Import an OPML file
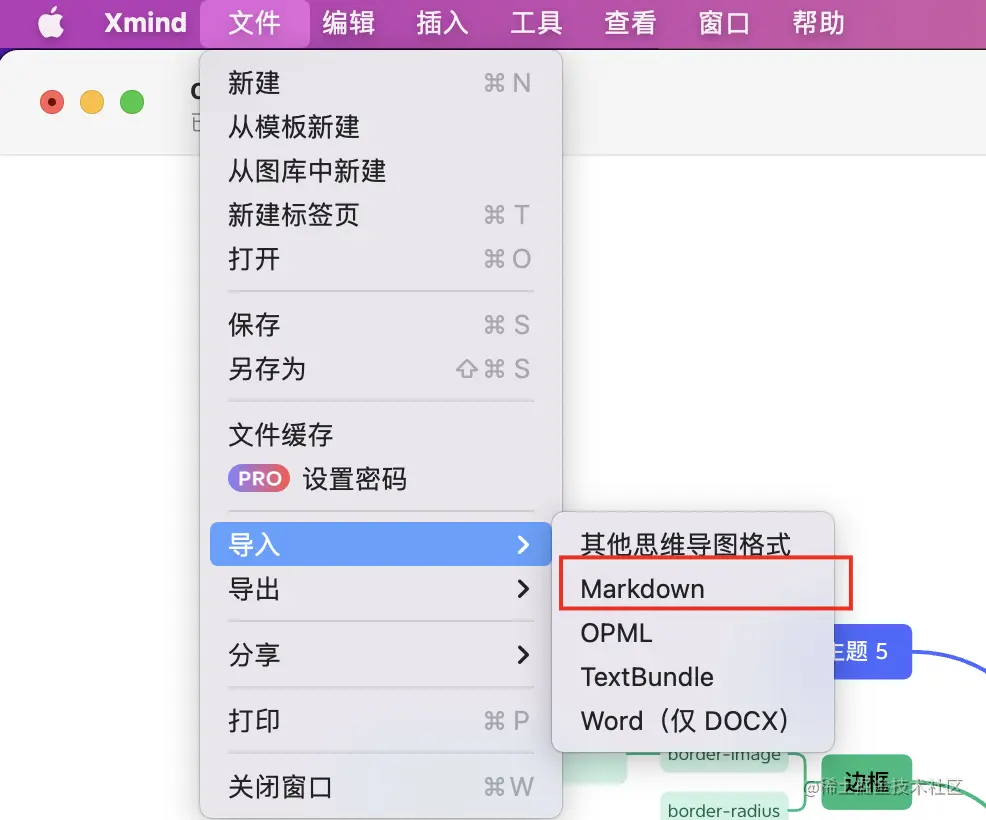 point(693,633)
